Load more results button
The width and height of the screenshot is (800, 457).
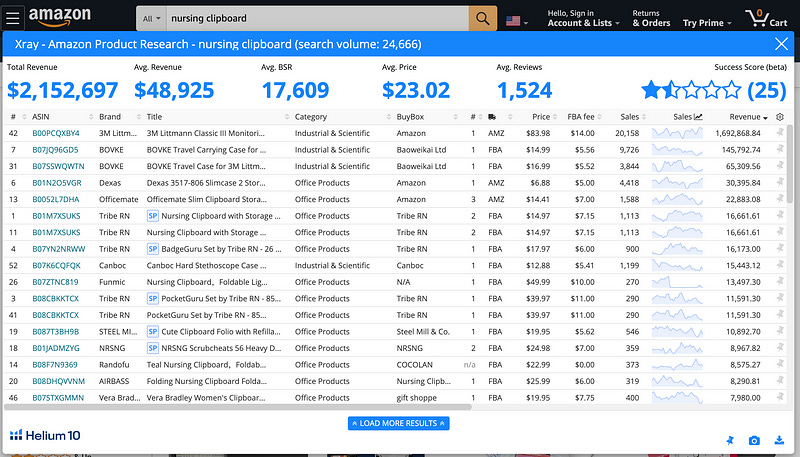398,423
